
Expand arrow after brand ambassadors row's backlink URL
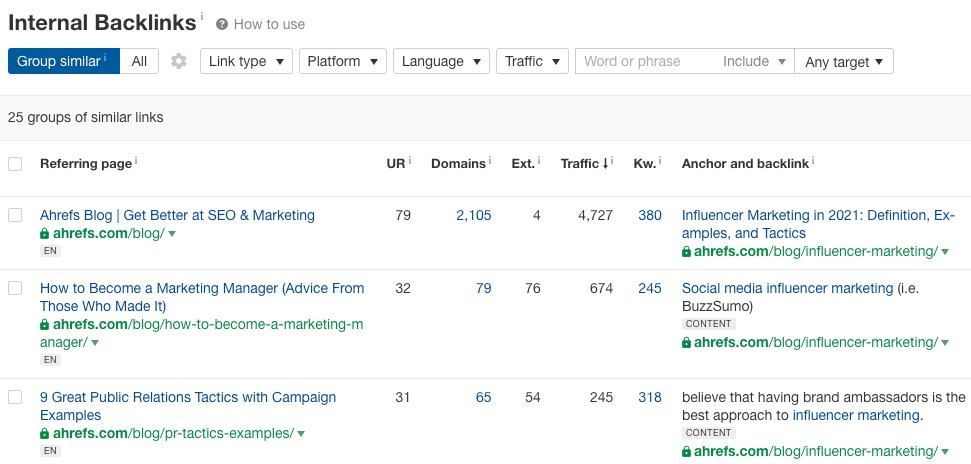(x=945, y=452)
